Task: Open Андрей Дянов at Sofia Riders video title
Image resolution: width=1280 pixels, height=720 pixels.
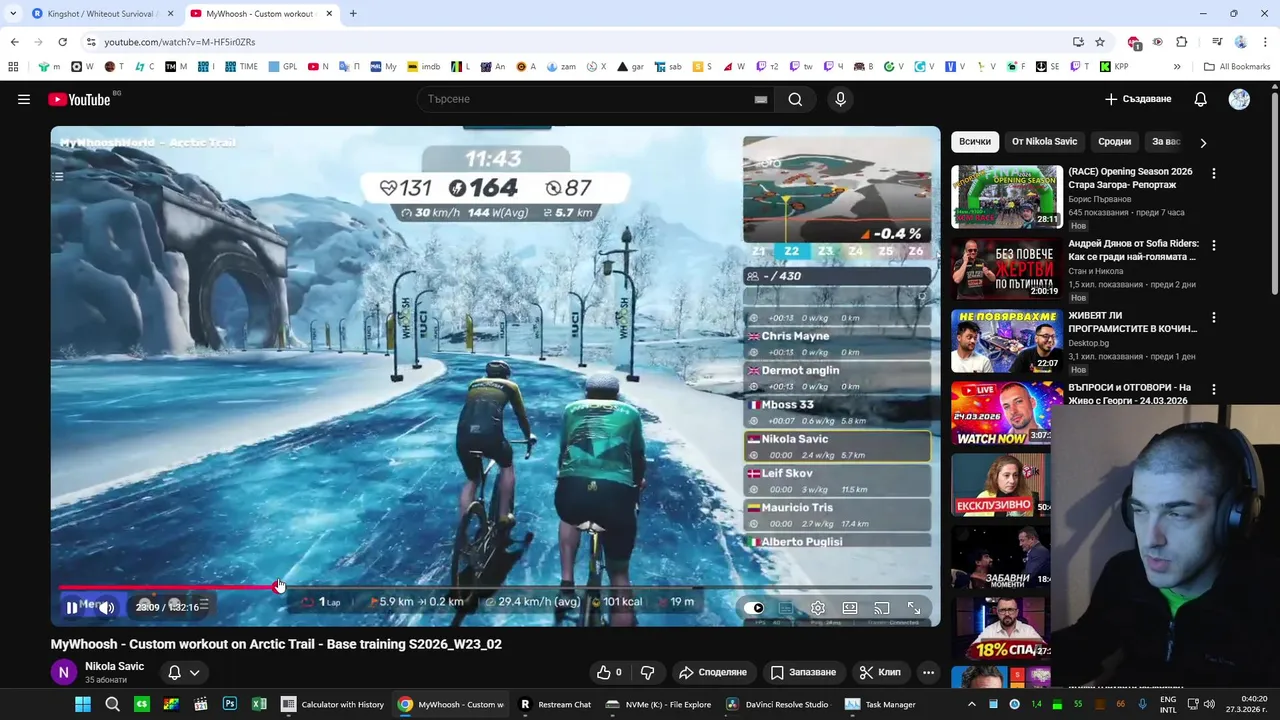Action: click(1132, 250)
